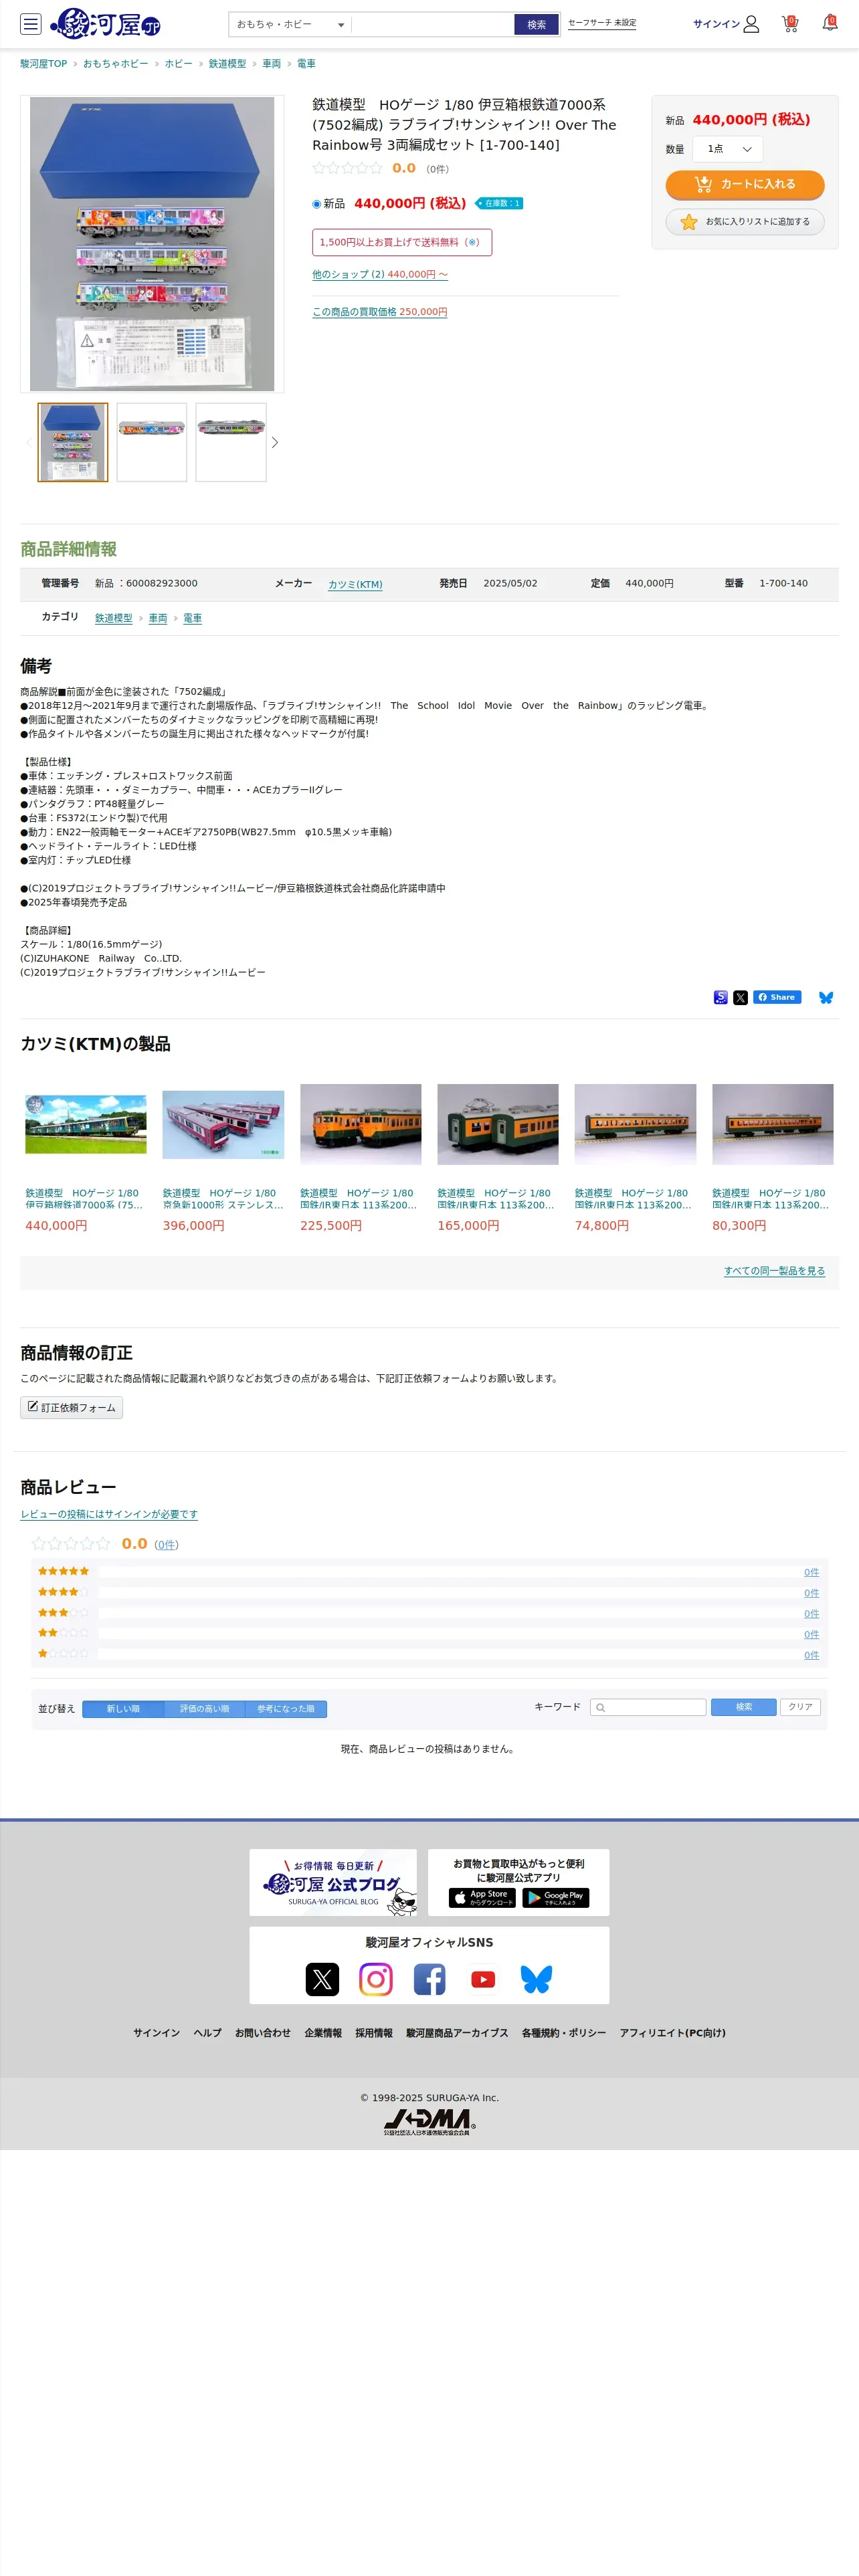
Task: Share on X from product notes
Action: [x=740, y=997]
